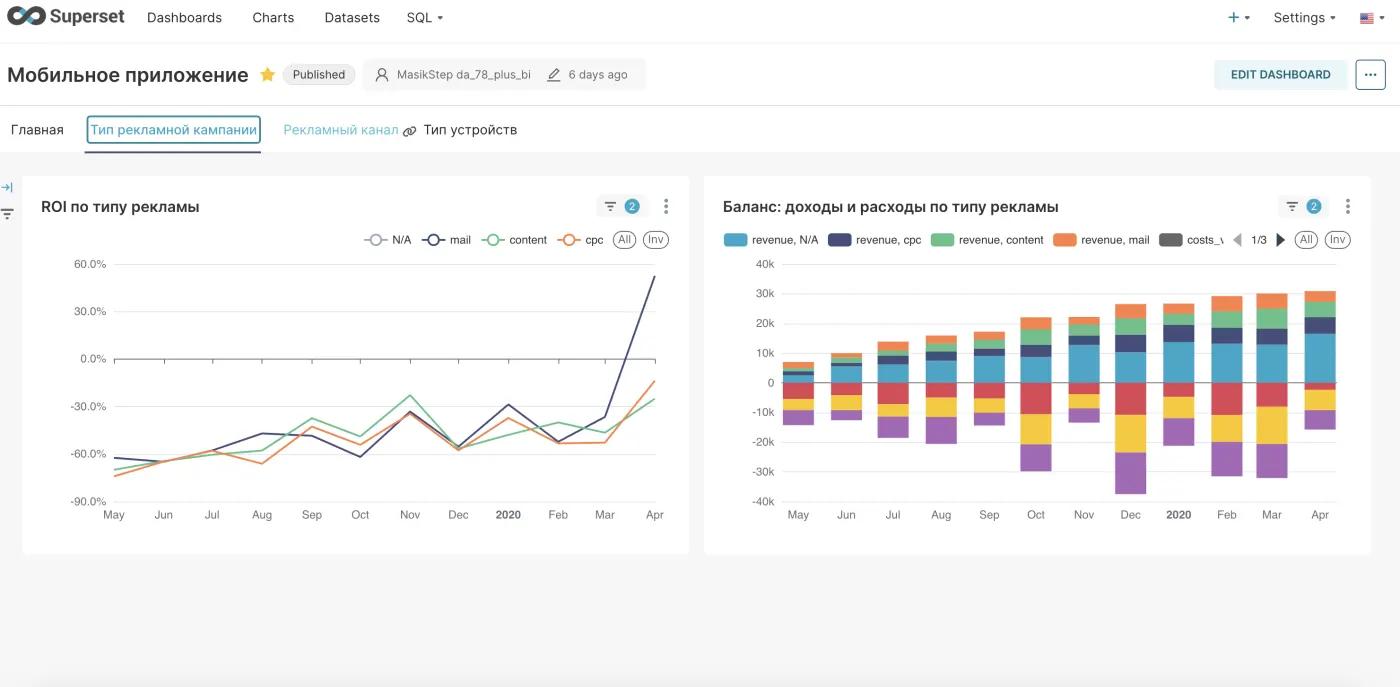
Task: Open the dashboard more-options ellipsis button
Action: pyautogui.click(x=1370, y=74)
